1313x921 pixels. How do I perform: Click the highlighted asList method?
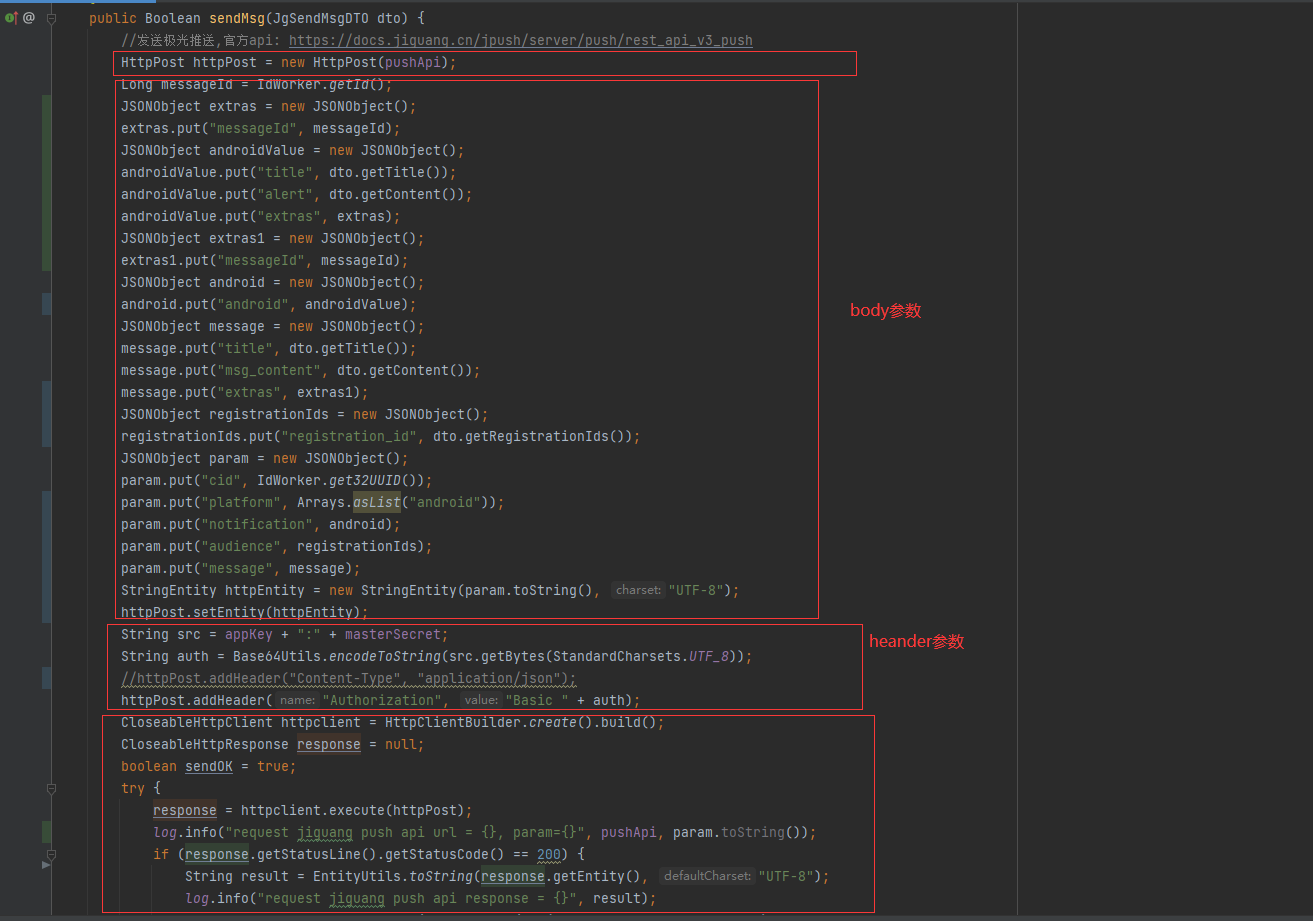pos(377,502)
